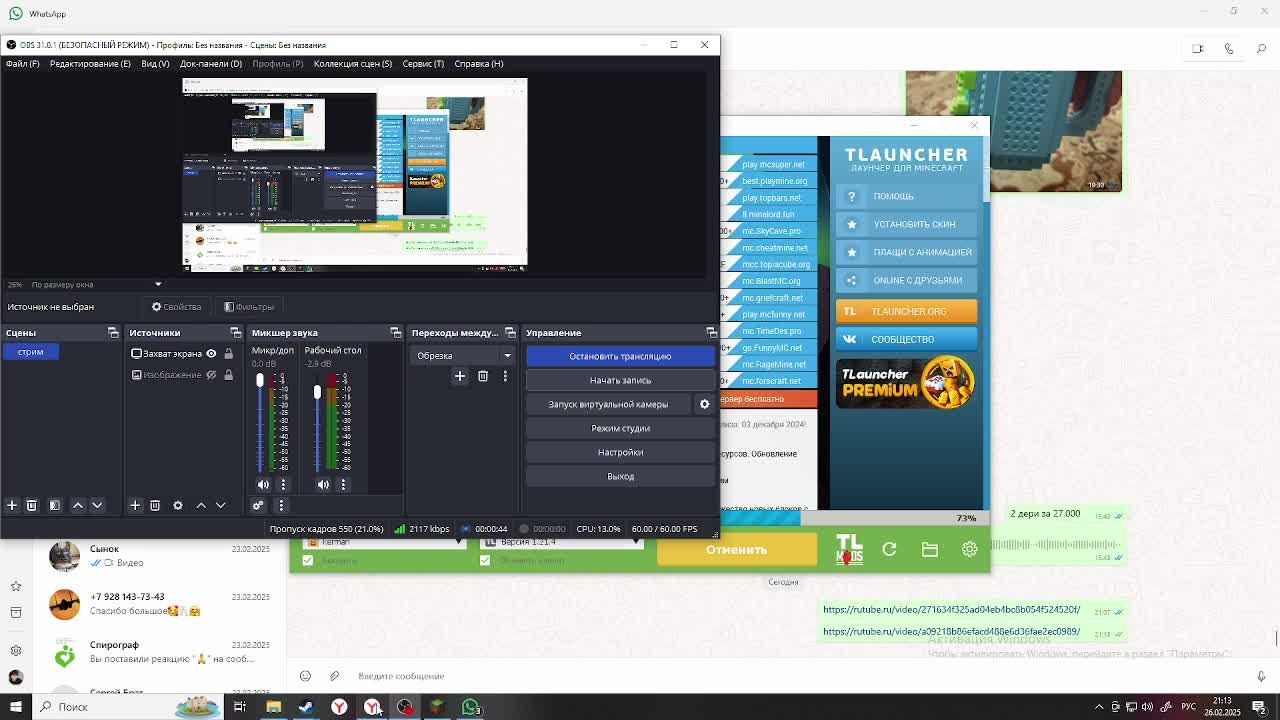Open Док-панели menu in OBS
Image resolution: width=1280 pixels, height=720 pixels.
coord(211,64)
